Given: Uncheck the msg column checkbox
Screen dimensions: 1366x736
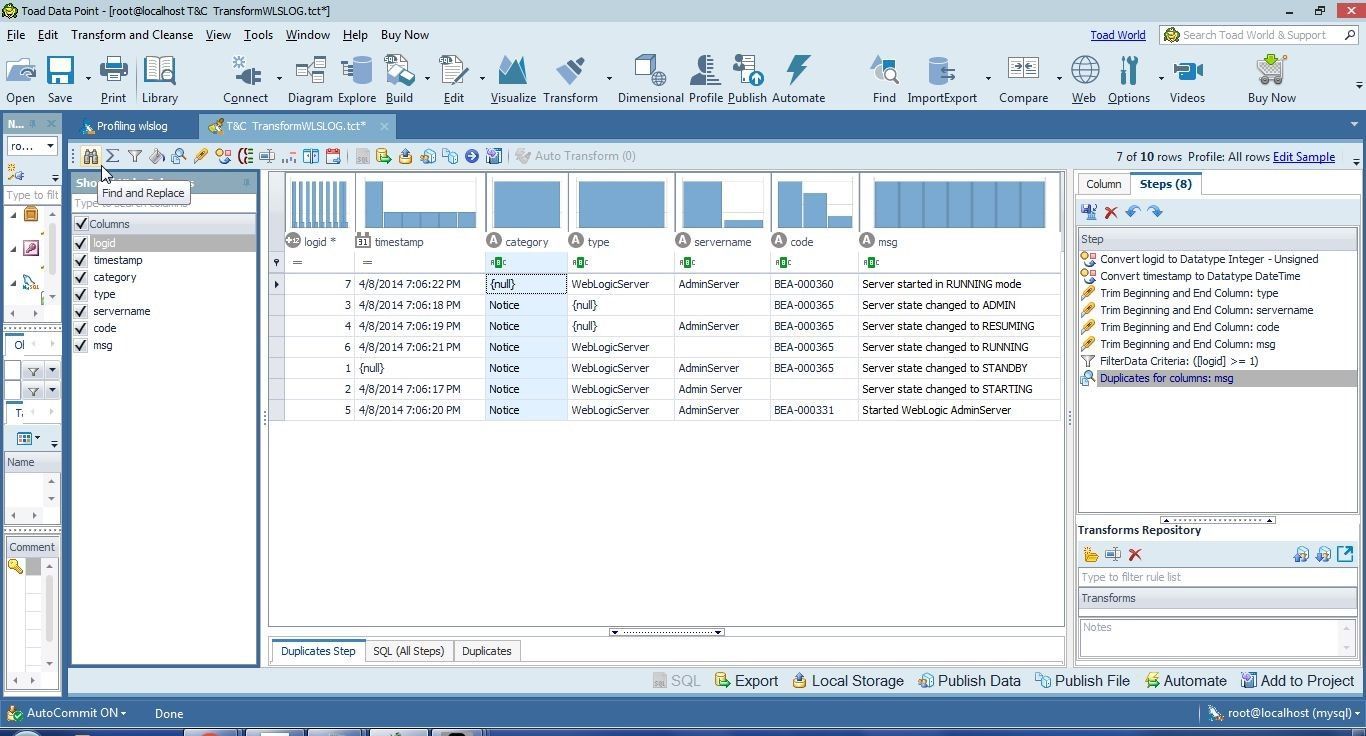Looking at the screenshot, I should 81,345.
